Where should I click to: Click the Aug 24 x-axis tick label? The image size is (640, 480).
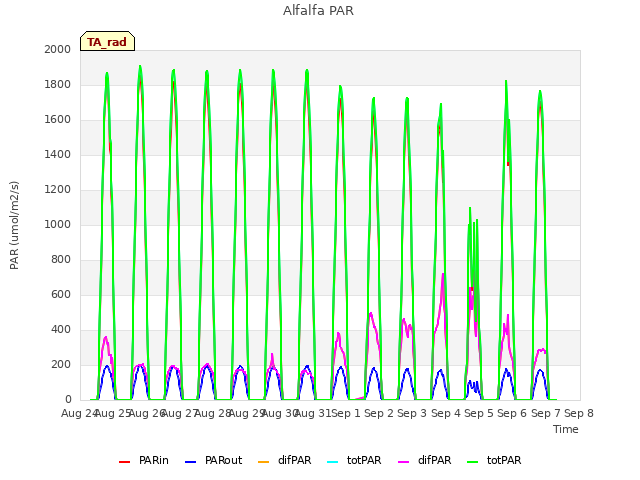pyautogui.click(x=79, y=413)
